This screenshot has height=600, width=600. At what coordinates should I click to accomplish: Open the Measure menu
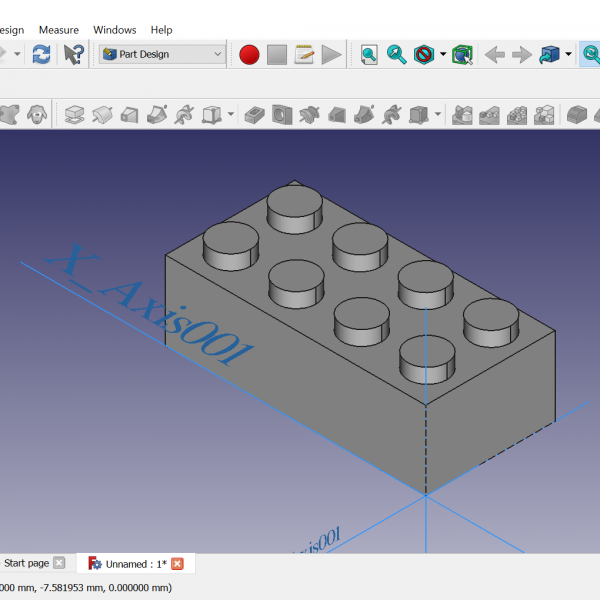59,30
